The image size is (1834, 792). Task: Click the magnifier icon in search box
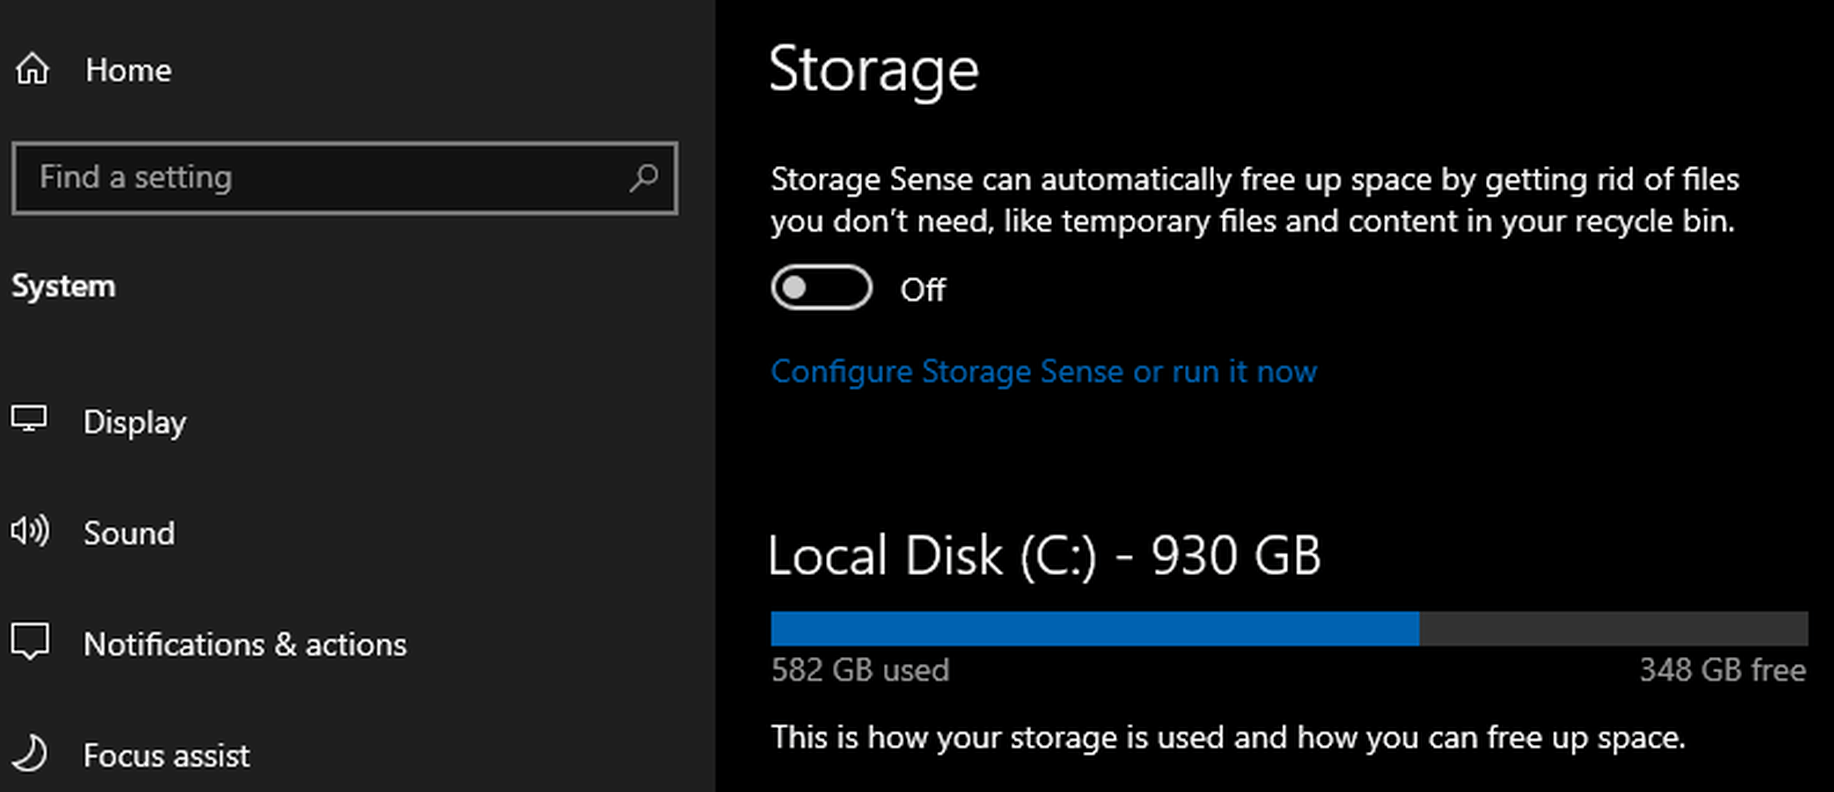click(644, 178)
